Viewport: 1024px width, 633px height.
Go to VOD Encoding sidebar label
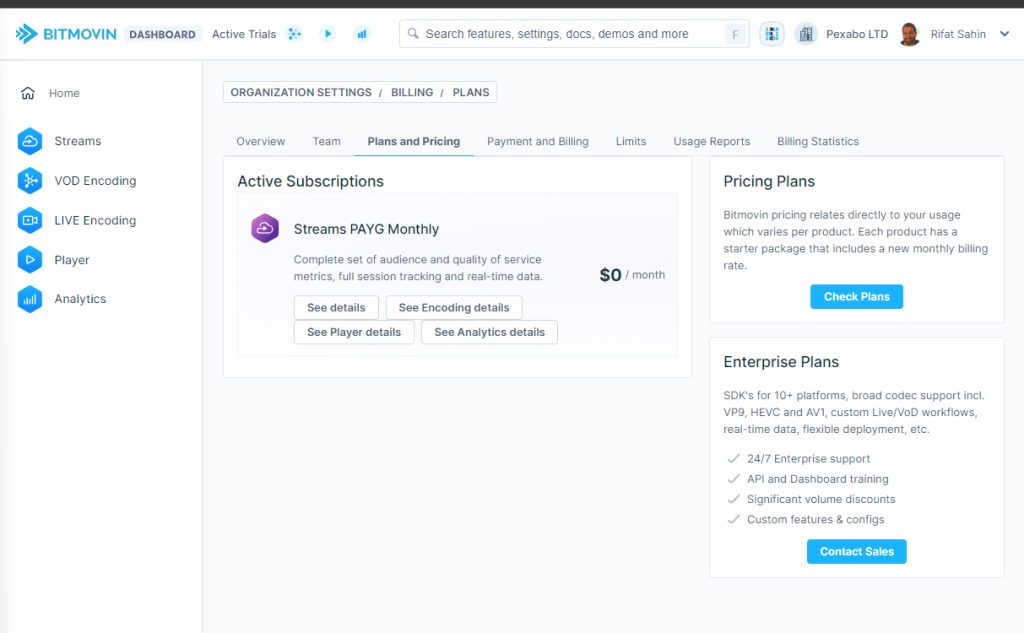(x=95, y=181)
